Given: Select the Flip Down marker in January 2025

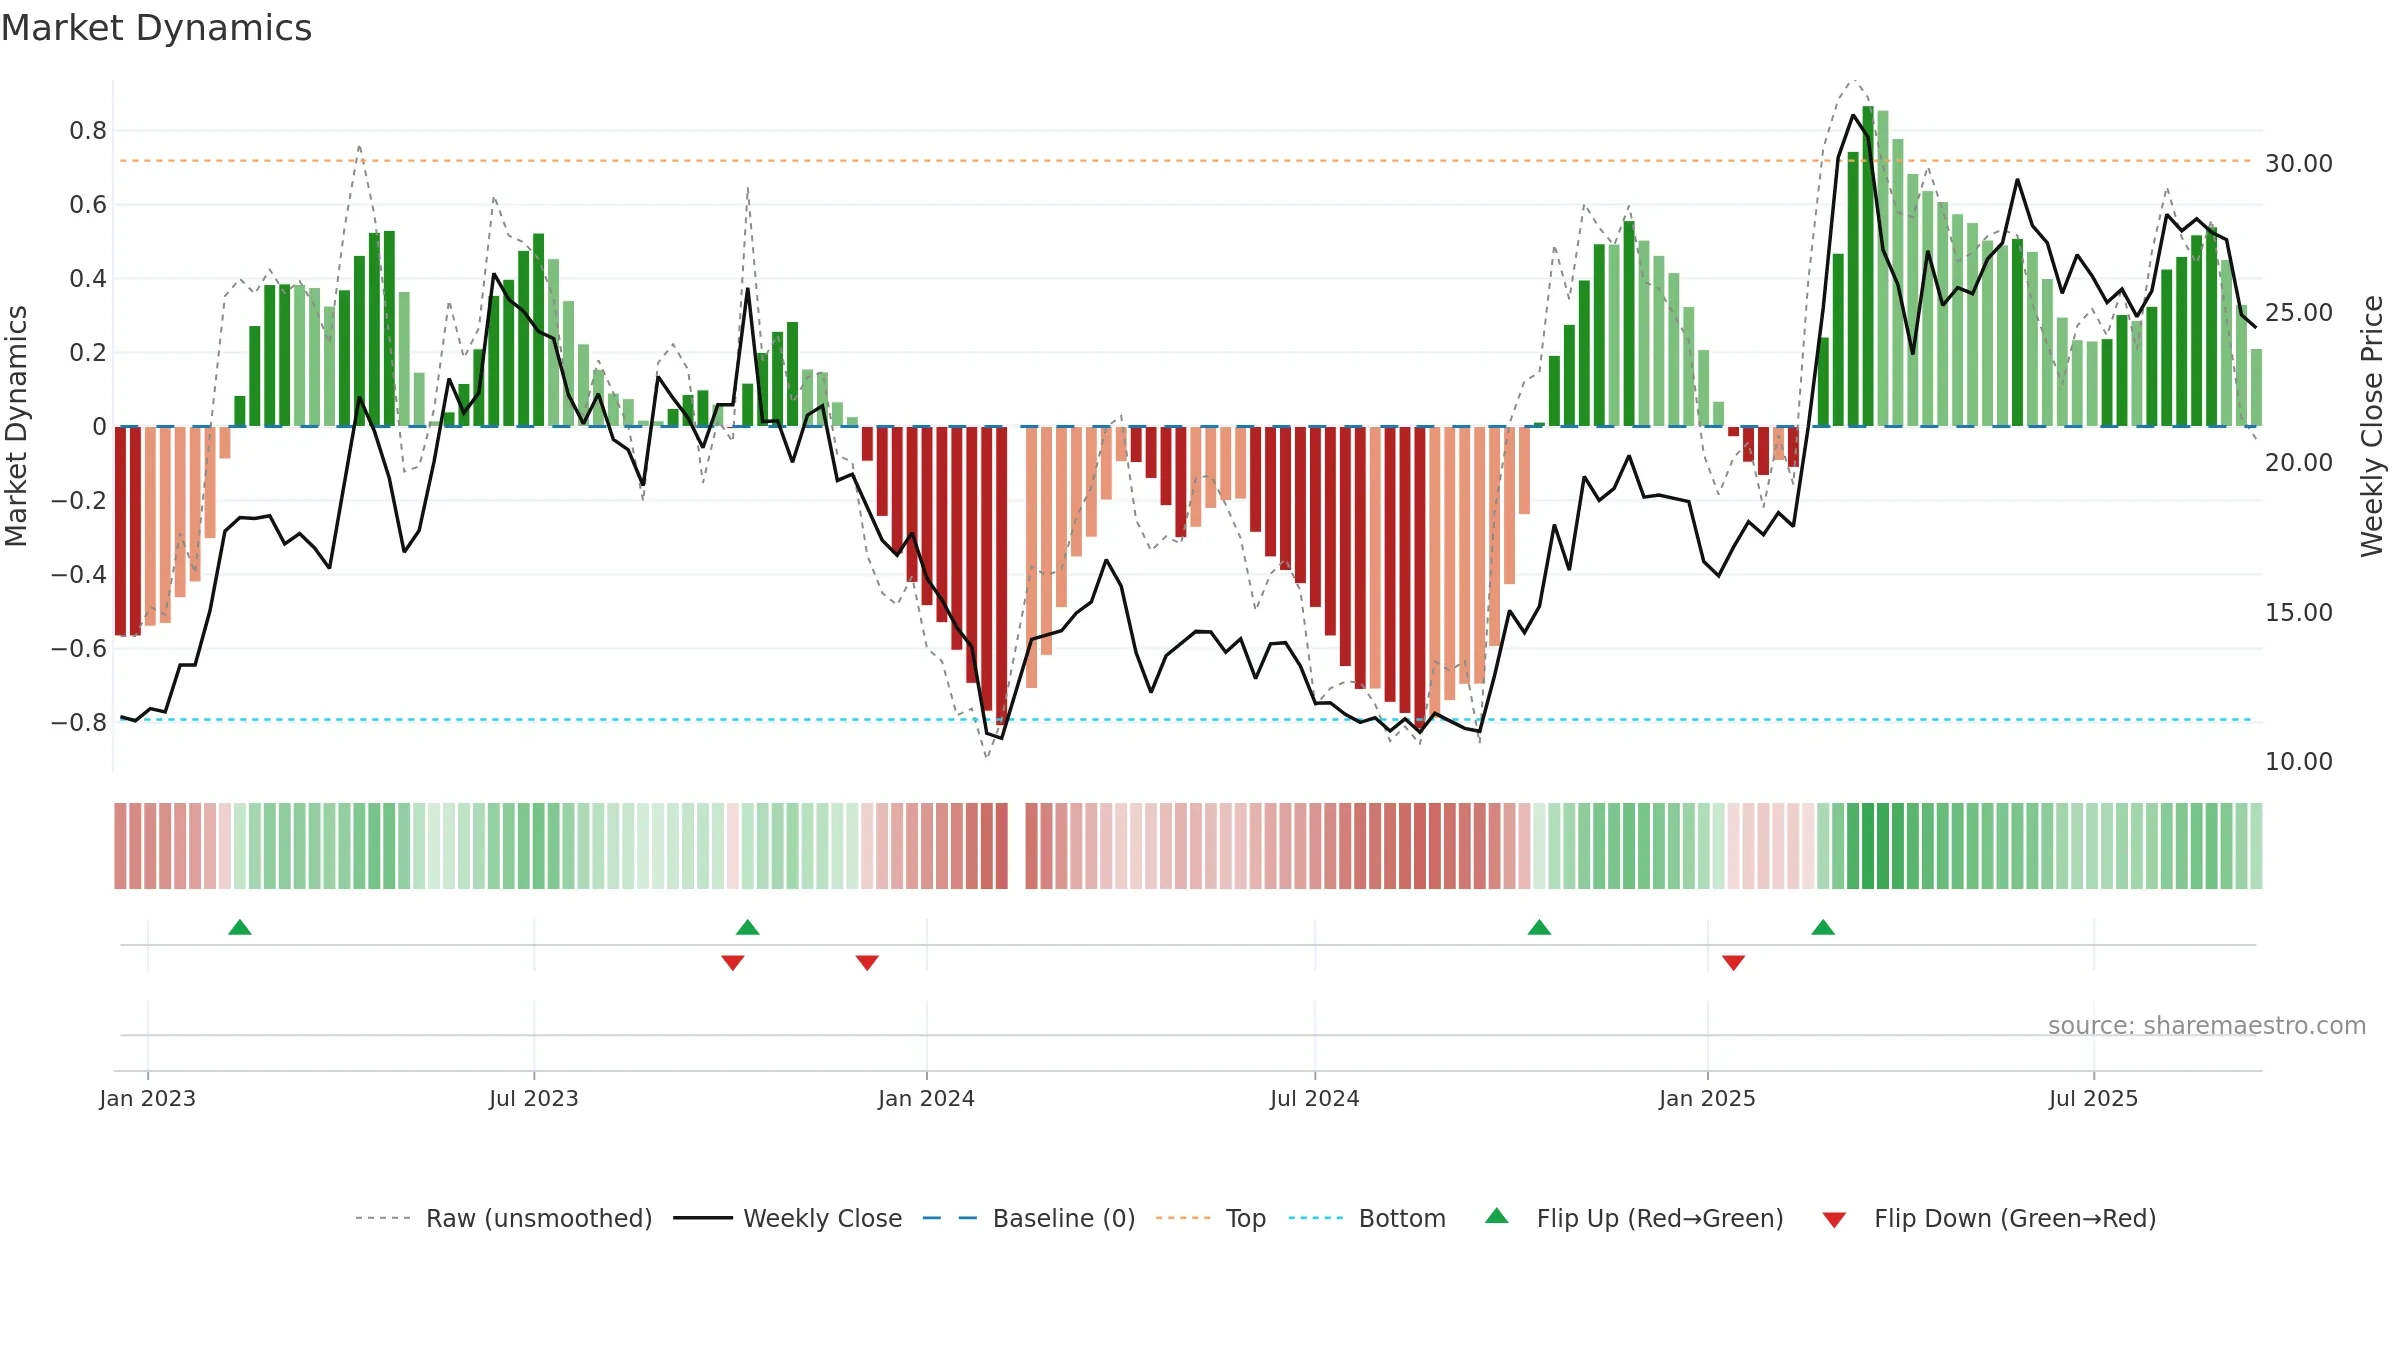Looking at the screenshot, I should coord(1734,962).
